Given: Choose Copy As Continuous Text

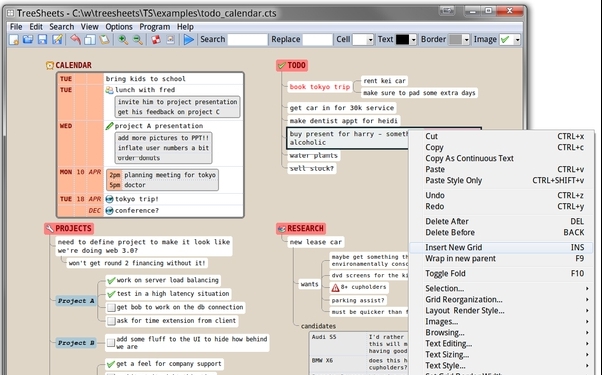Looking at the screenshot, I should click(x=501, y=158).
